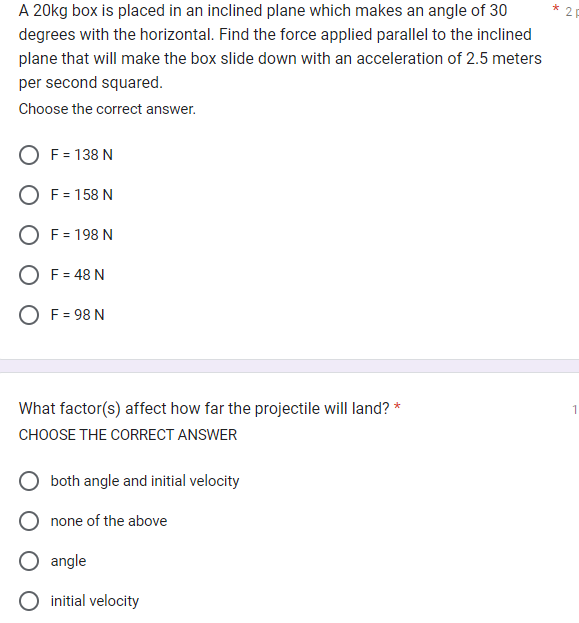
Task: Click the angle answer label text
Action: 68,561
